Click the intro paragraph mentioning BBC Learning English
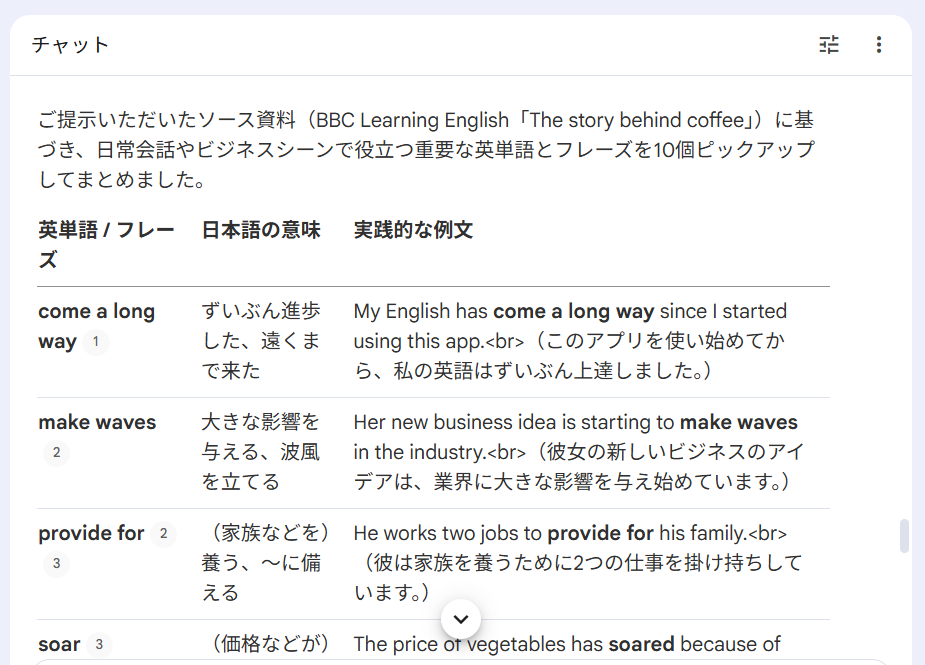The height and width of the screenshot is (665, 925). [x=425, y=150]
